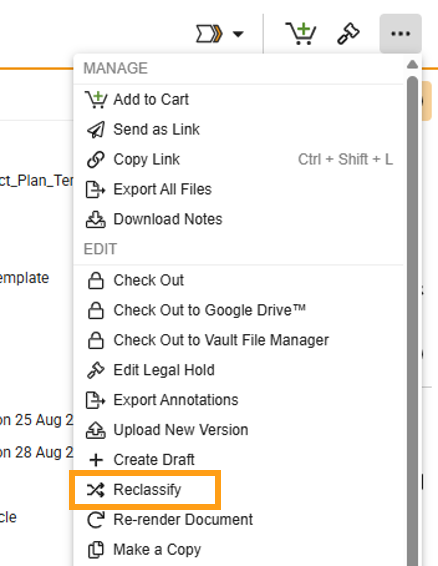Open the workflow state change arrow icon
This screenshot has height=566, width=438.
tap(209, 34)
